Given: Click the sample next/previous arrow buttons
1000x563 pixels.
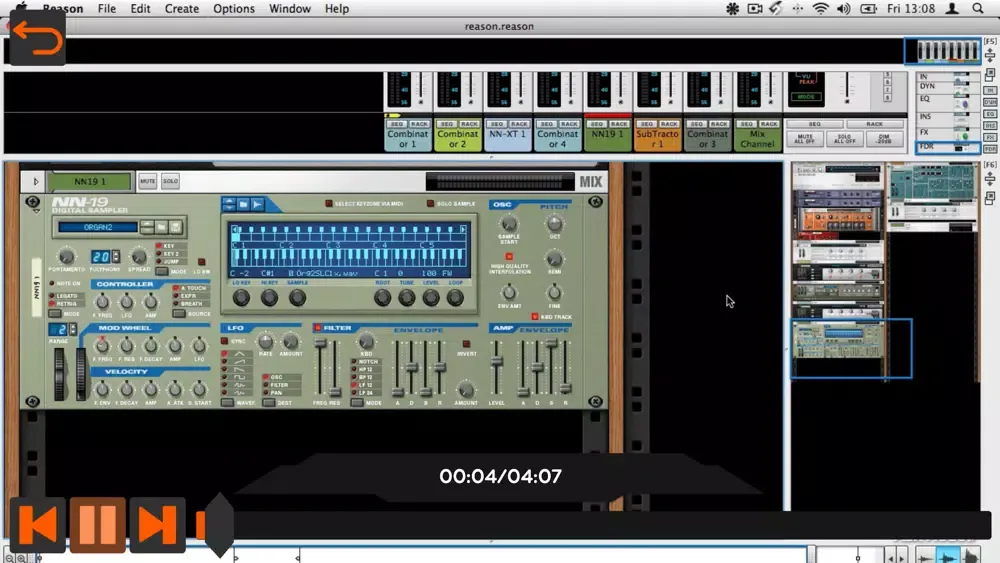Looking at the screenshot, I should click(229, 204).
